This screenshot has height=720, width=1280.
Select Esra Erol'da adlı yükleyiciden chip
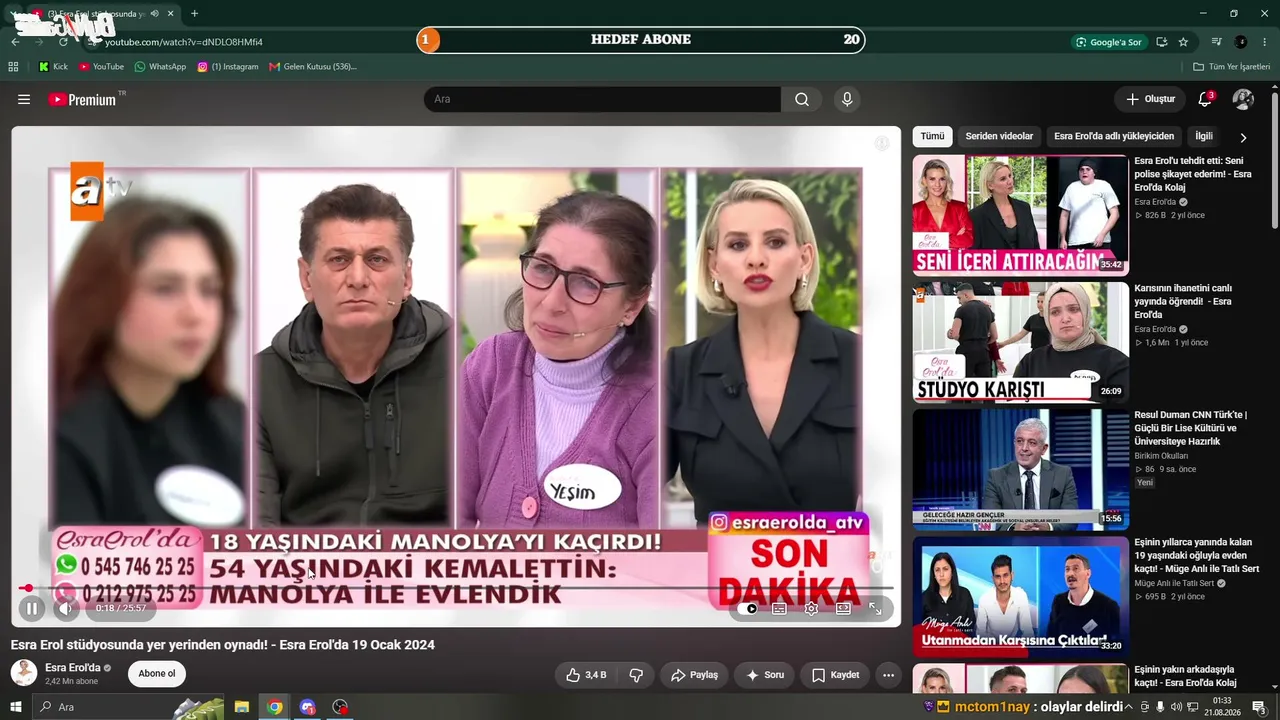(1114, 136)
